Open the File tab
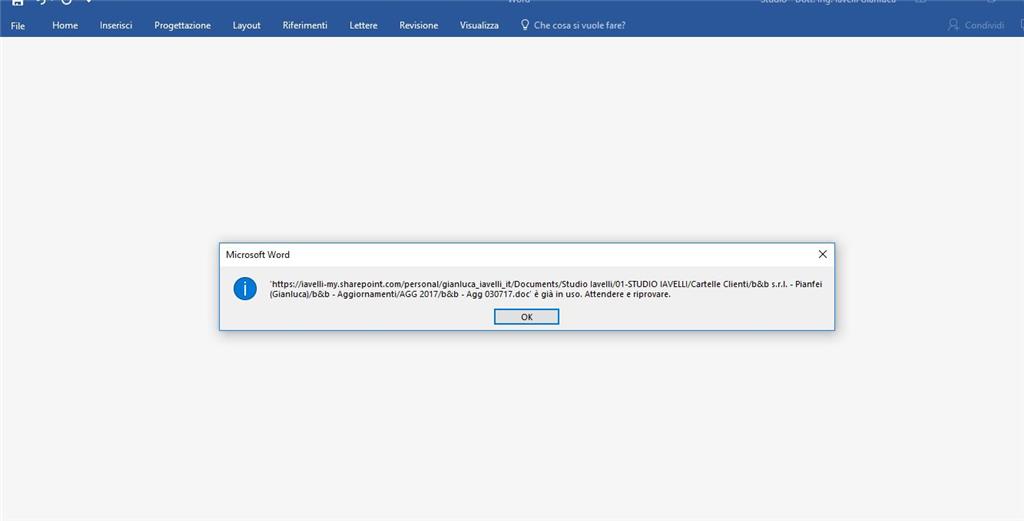 pos(18,25)
